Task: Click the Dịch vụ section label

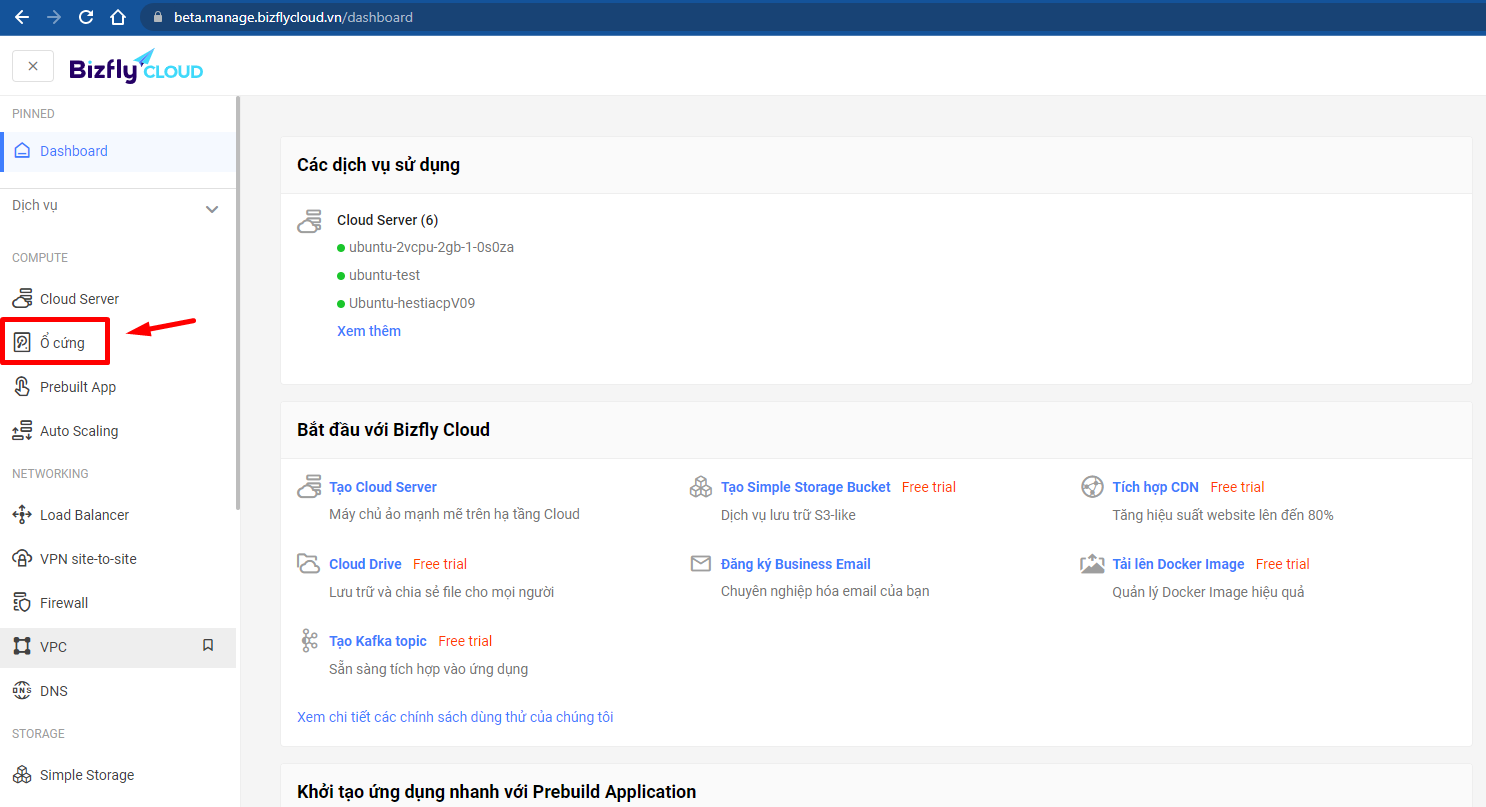Action: click(x=35, y=205)
